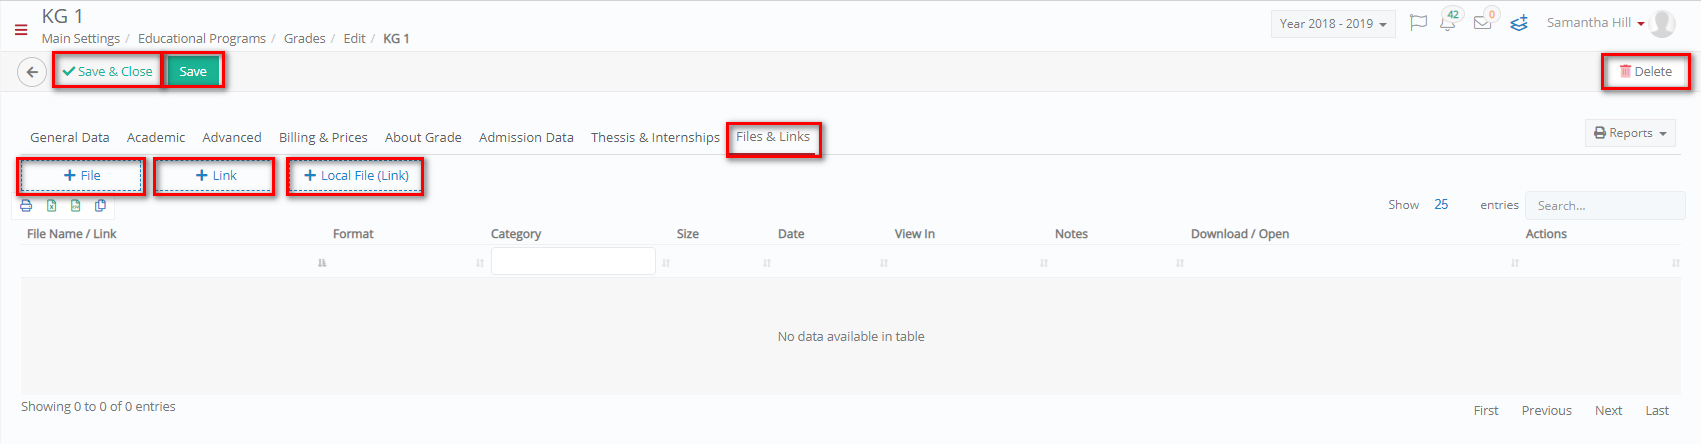Copy table contents to clipboard
Image resolution: width=1701 pixels, height=444 pixels.
coord(100,206)
